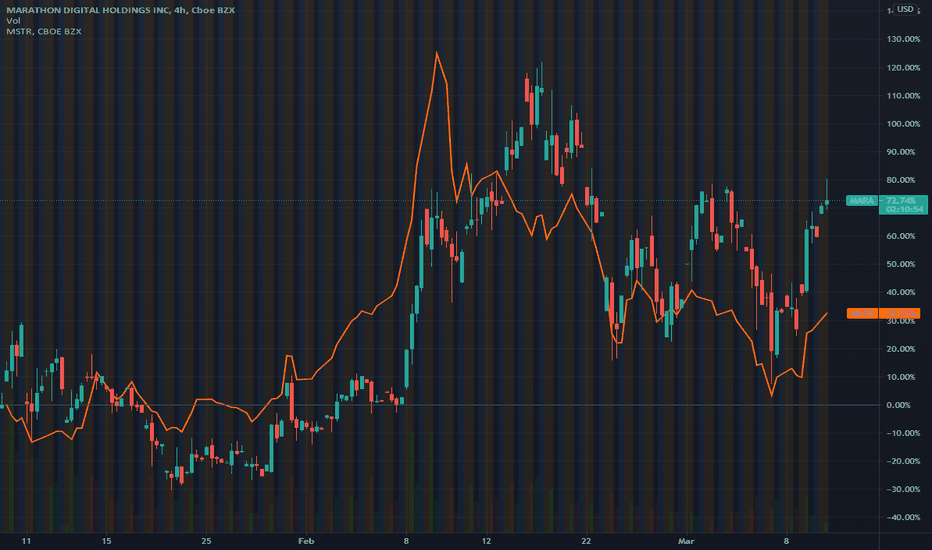Click the 50.00% price axis label
This screenshot has height=550, width=932.
[901, 264]
